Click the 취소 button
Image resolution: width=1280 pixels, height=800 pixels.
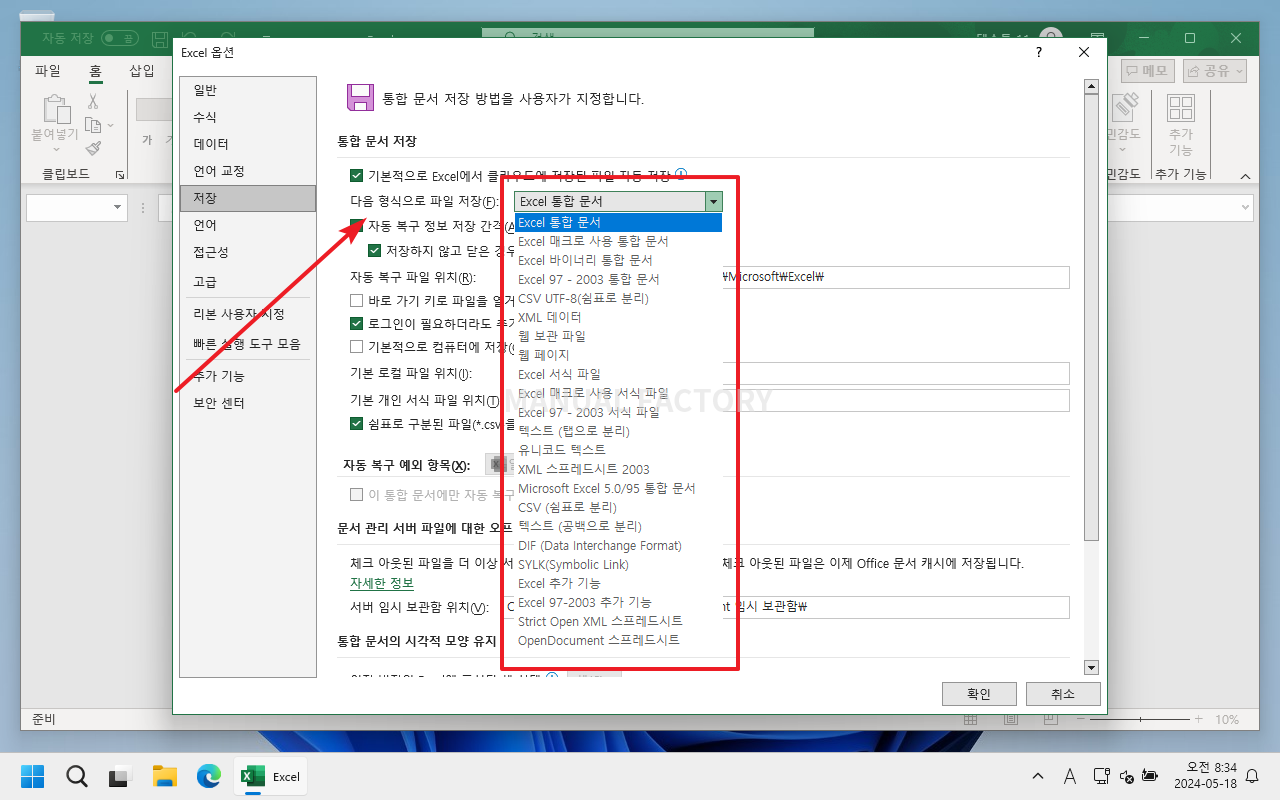point(1063,694)
